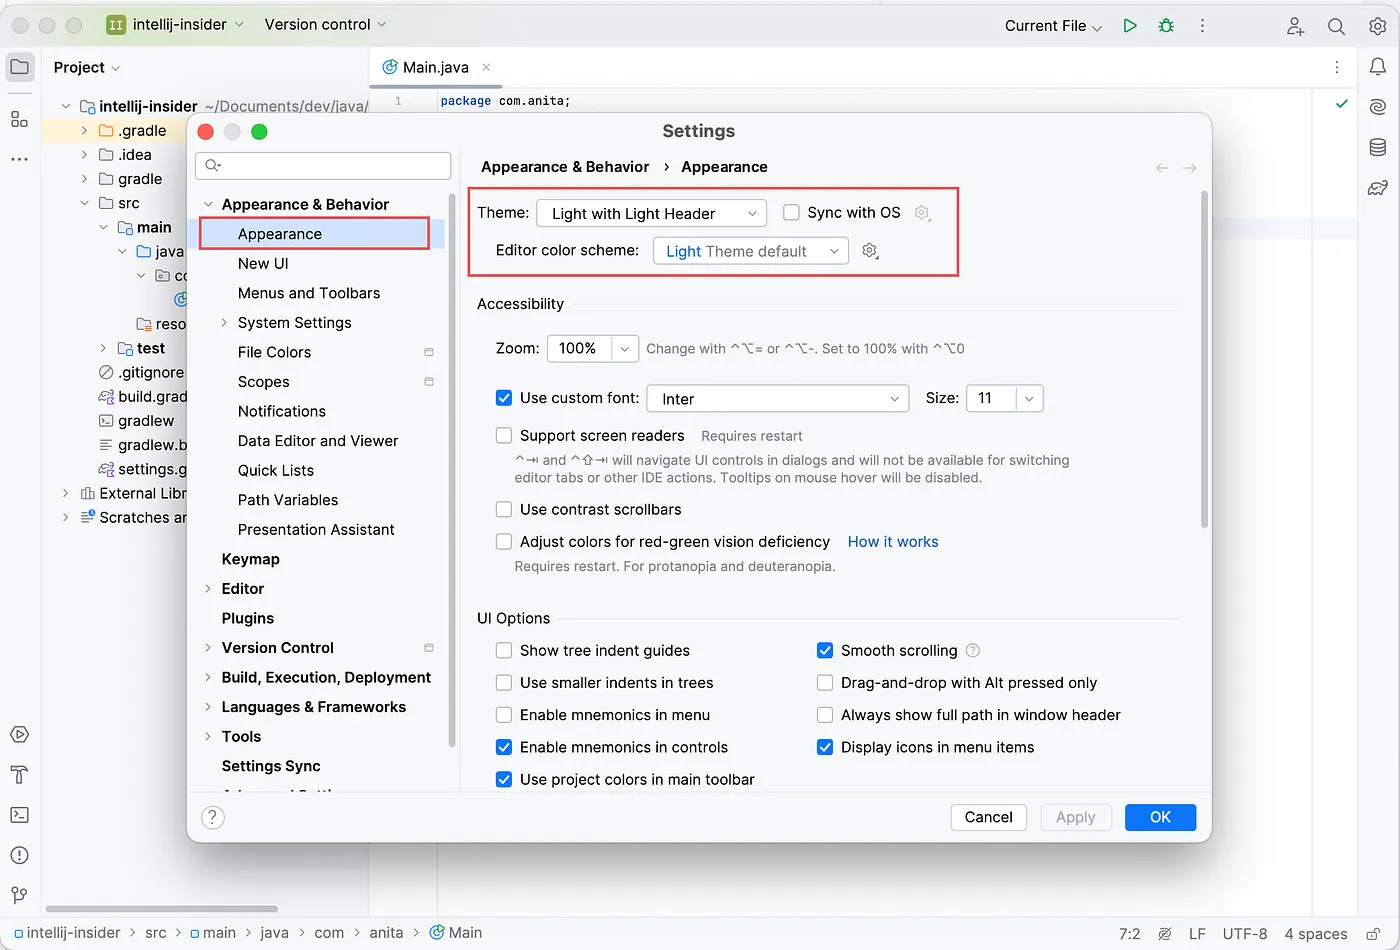
Task: Click the How it works link
Action: pyautogui.click(x=892, y=541)
